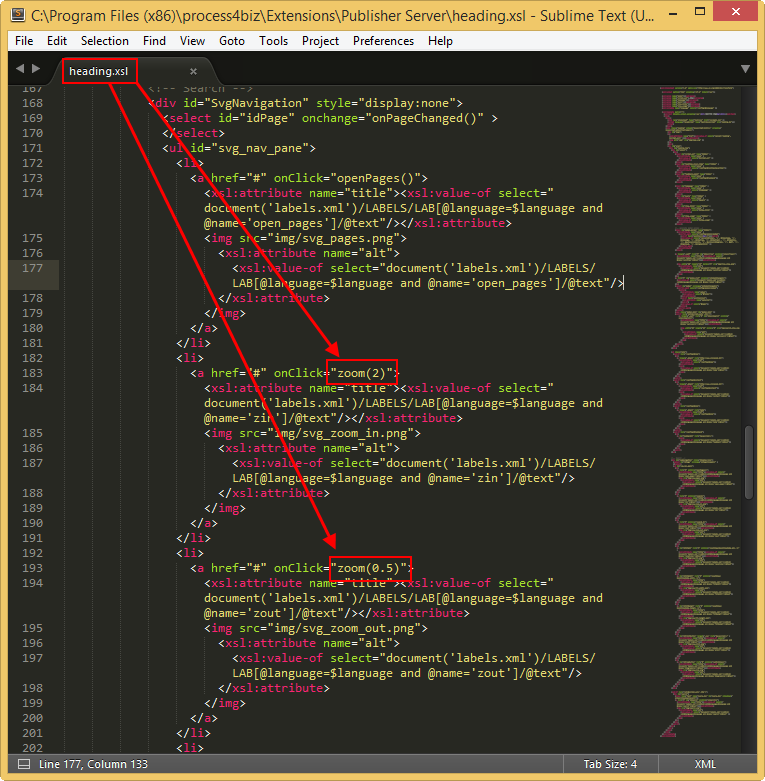Click line number 168 in gutter

click(x=32, y=103)
